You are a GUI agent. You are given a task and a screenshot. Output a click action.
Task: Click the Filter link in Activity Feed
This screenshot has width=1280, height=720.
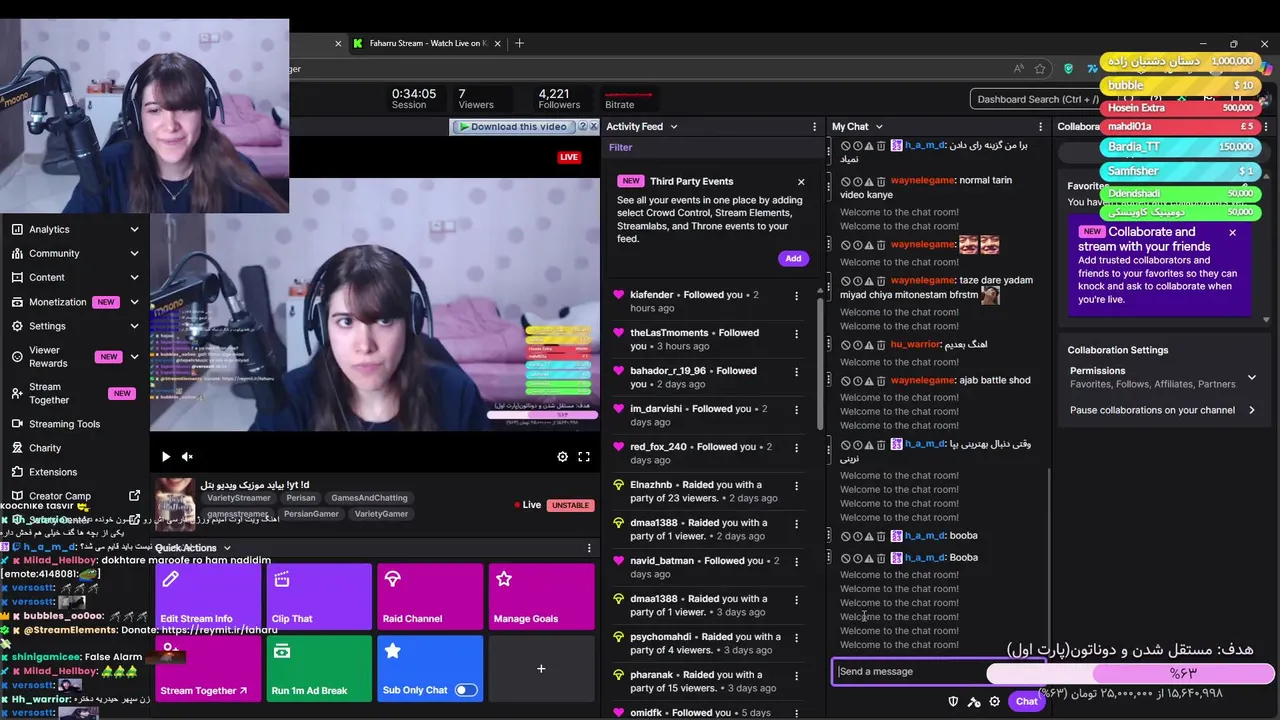pos(620,147)
